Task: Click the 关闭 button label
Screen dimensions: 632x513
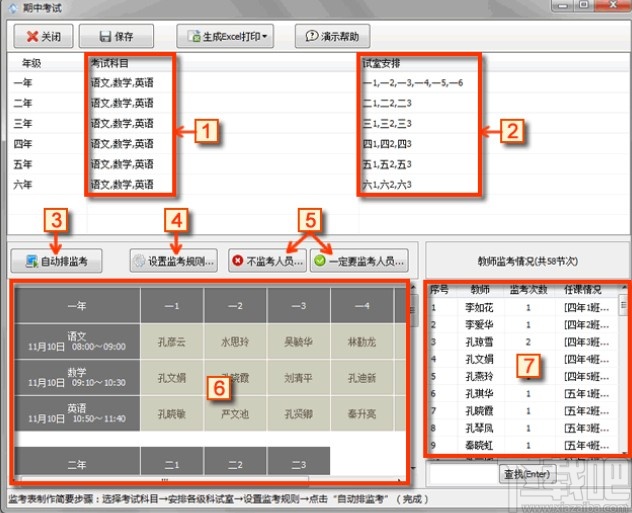Action: [x=51, y=37]
